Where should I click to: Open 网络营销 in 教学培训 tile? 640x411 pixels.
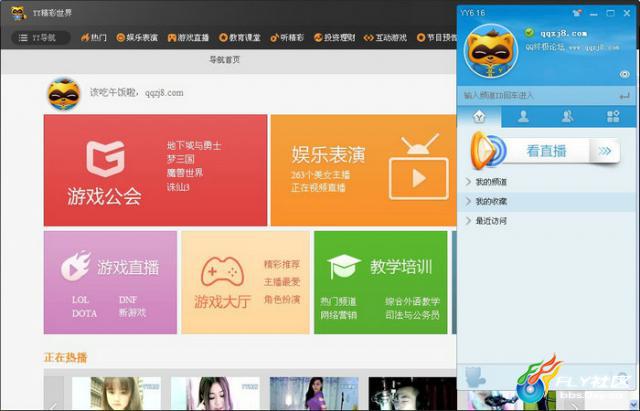point(338,315)
